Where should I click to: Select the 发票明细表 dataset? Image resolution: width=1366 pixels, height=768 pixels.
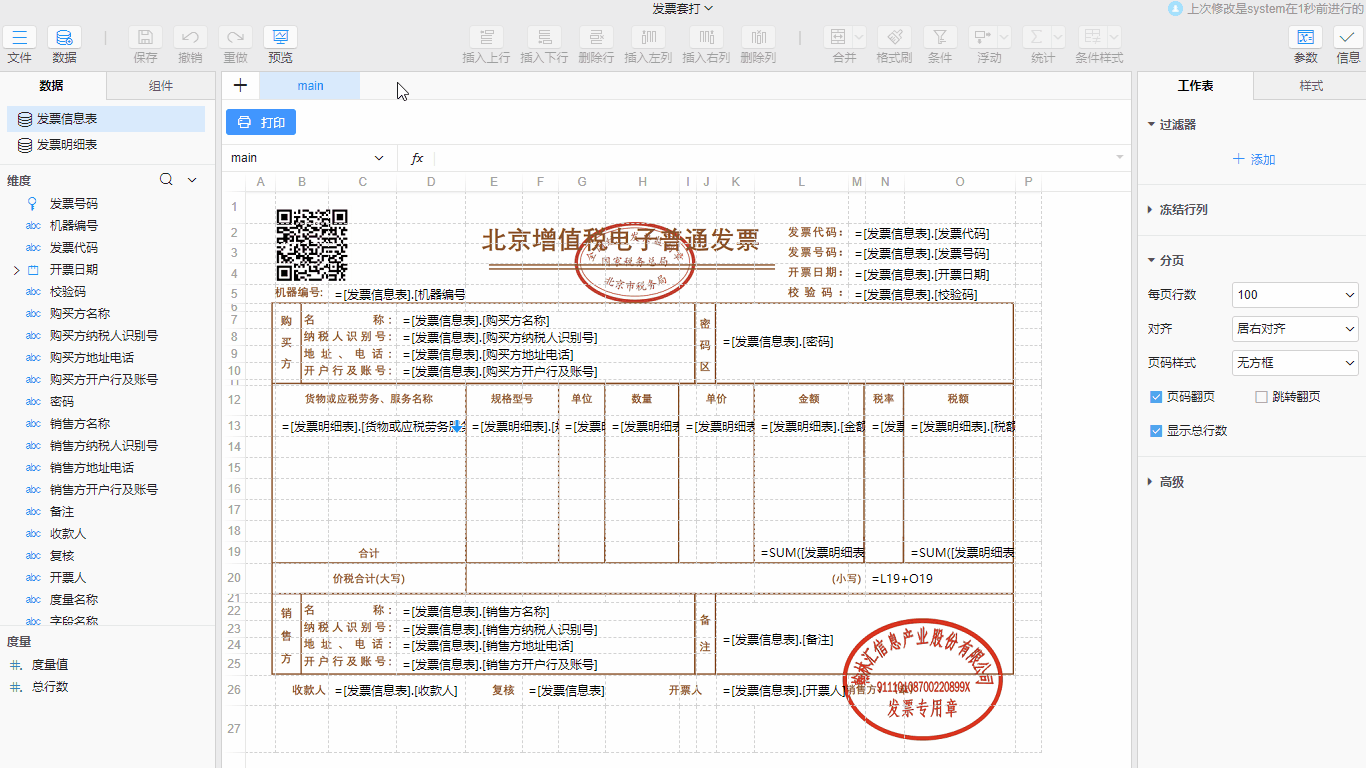[x=67, y=145]
